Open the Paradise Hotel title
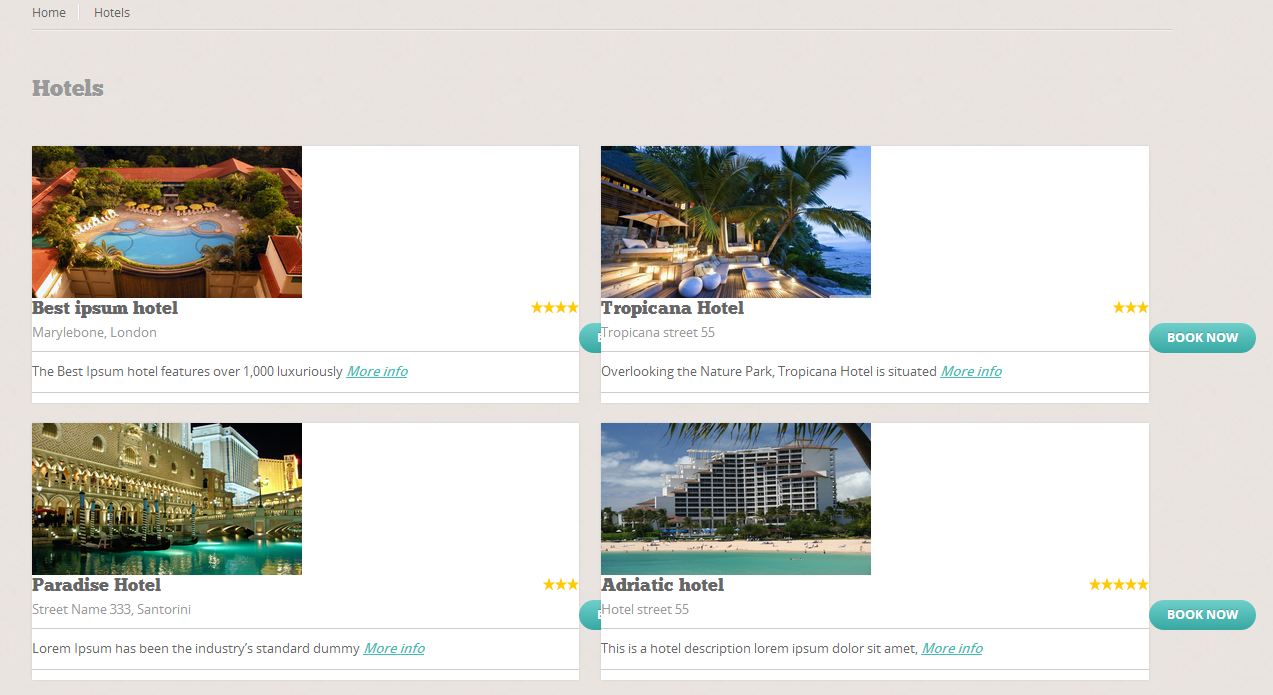 96,585
